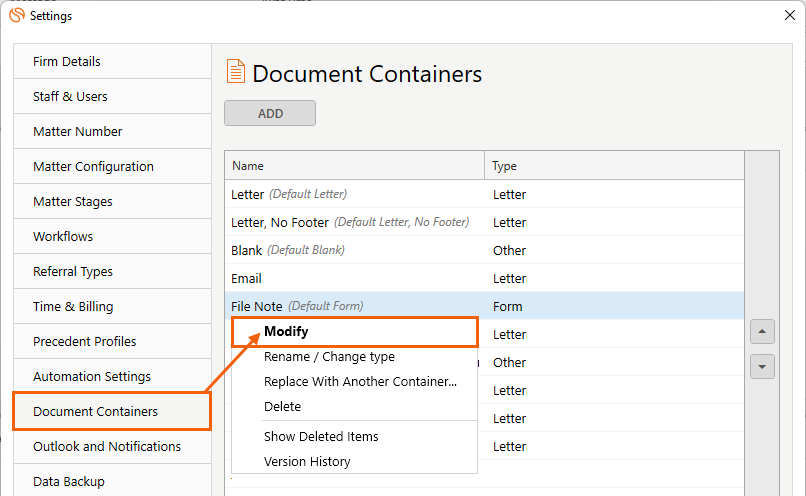806x496 pixels.
Task: Sort list by Name column header
Action: click(x=355, y=166)
